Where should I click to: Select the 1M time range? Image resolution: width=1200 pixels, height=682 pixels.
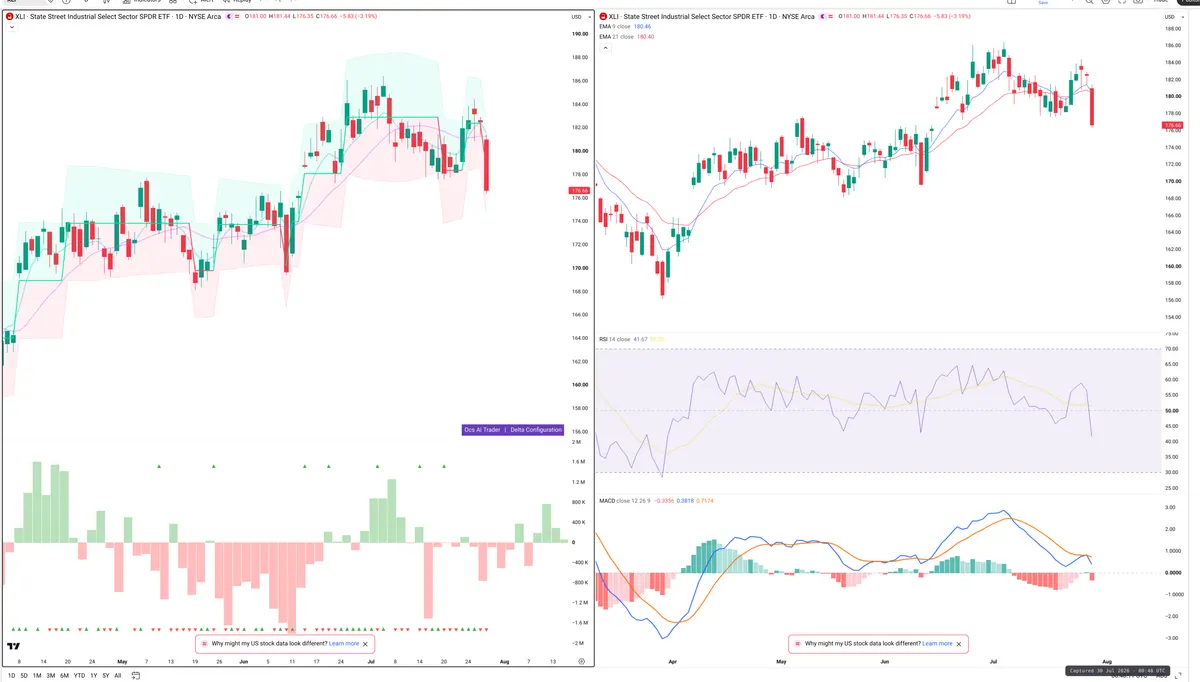(37, 676)
